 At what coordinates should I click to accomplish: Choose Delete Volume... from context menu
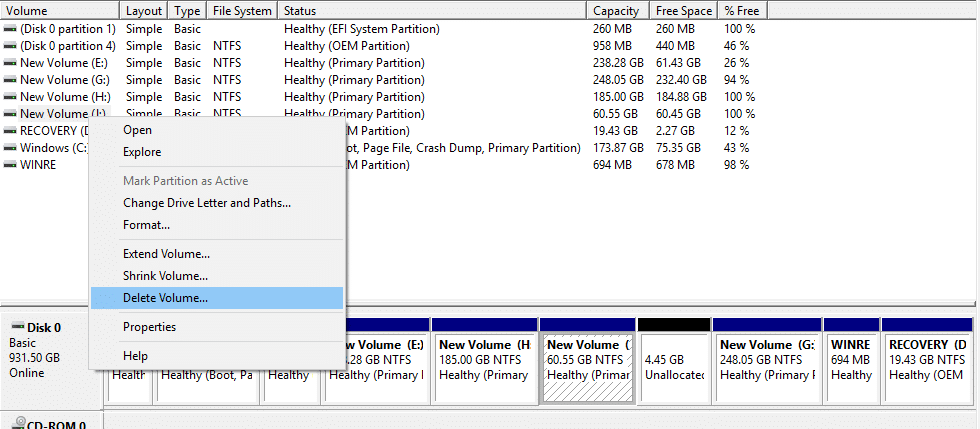[x=165, y=298]
